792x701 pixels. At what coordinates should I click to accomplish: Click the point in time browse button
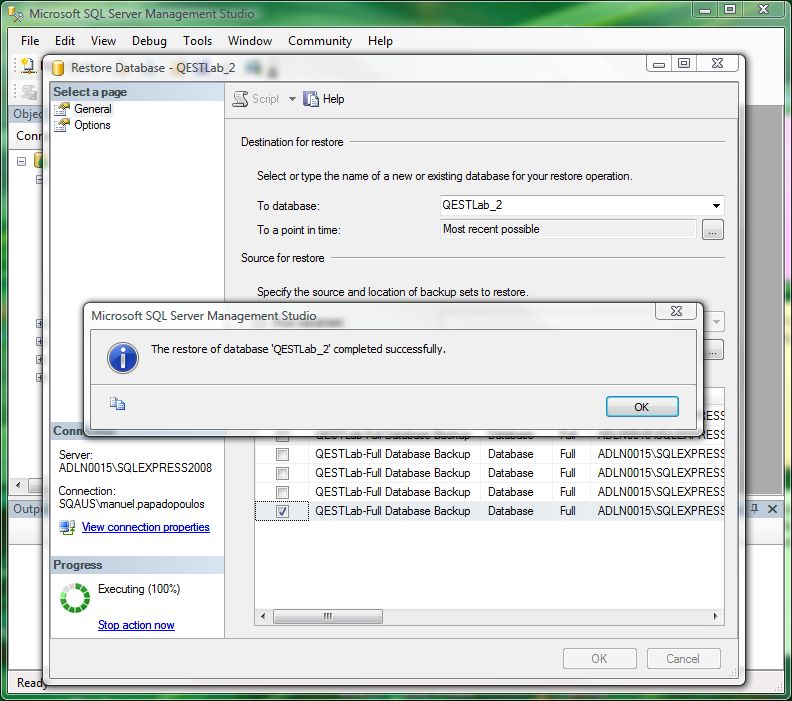(712, 230)
